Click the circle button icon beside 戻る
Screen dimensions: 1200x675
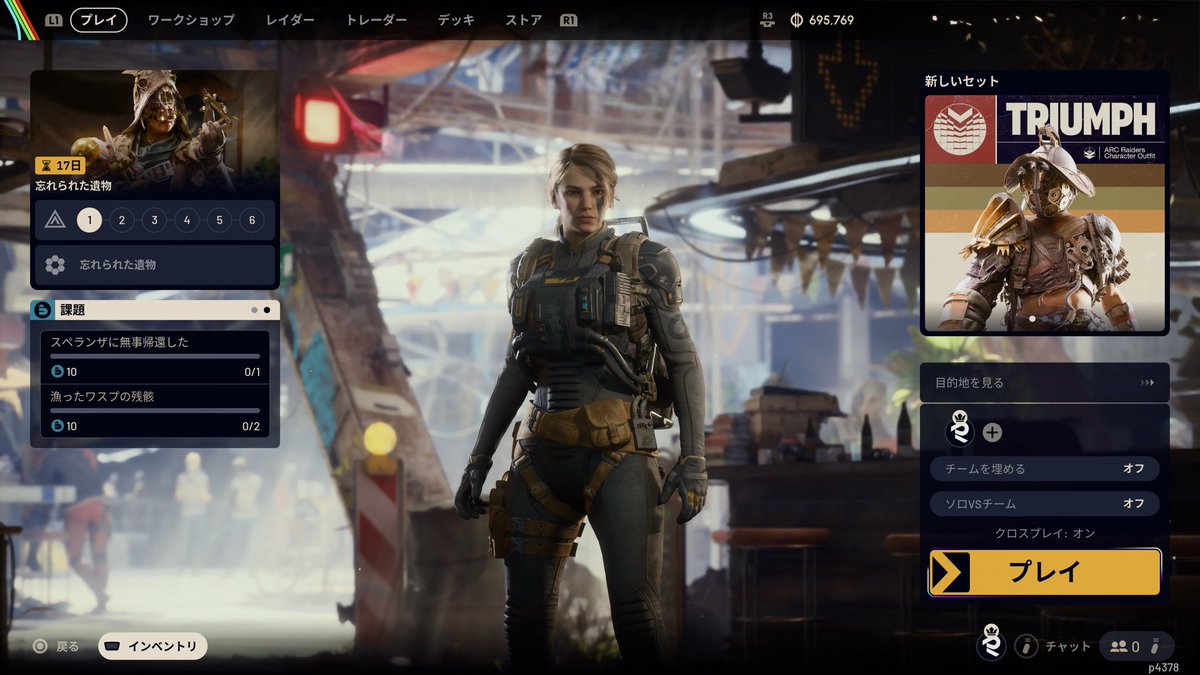click(40, 646)
